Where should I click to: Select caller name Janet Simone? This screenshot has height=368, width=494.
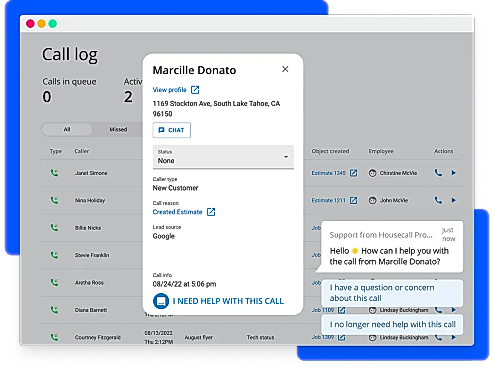click(91, 173)
